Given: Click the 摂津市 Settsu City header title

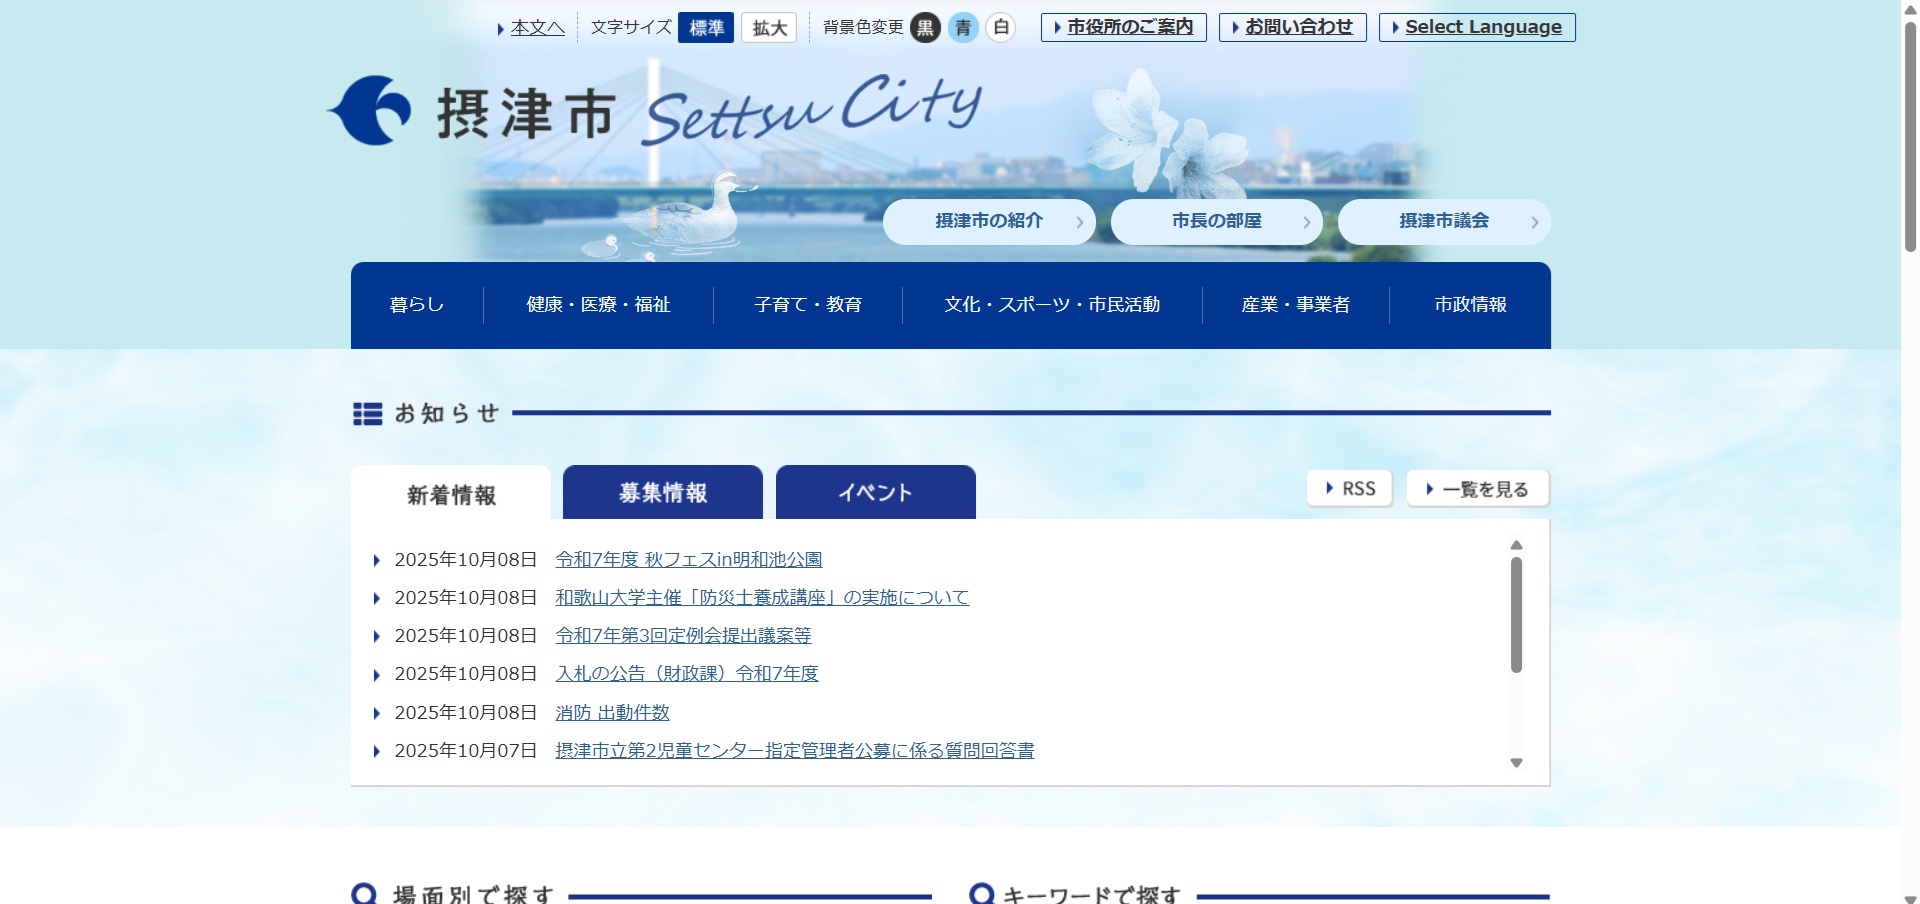Looking at the screenshot, I should pyautogui.click(x=709, y=110).
